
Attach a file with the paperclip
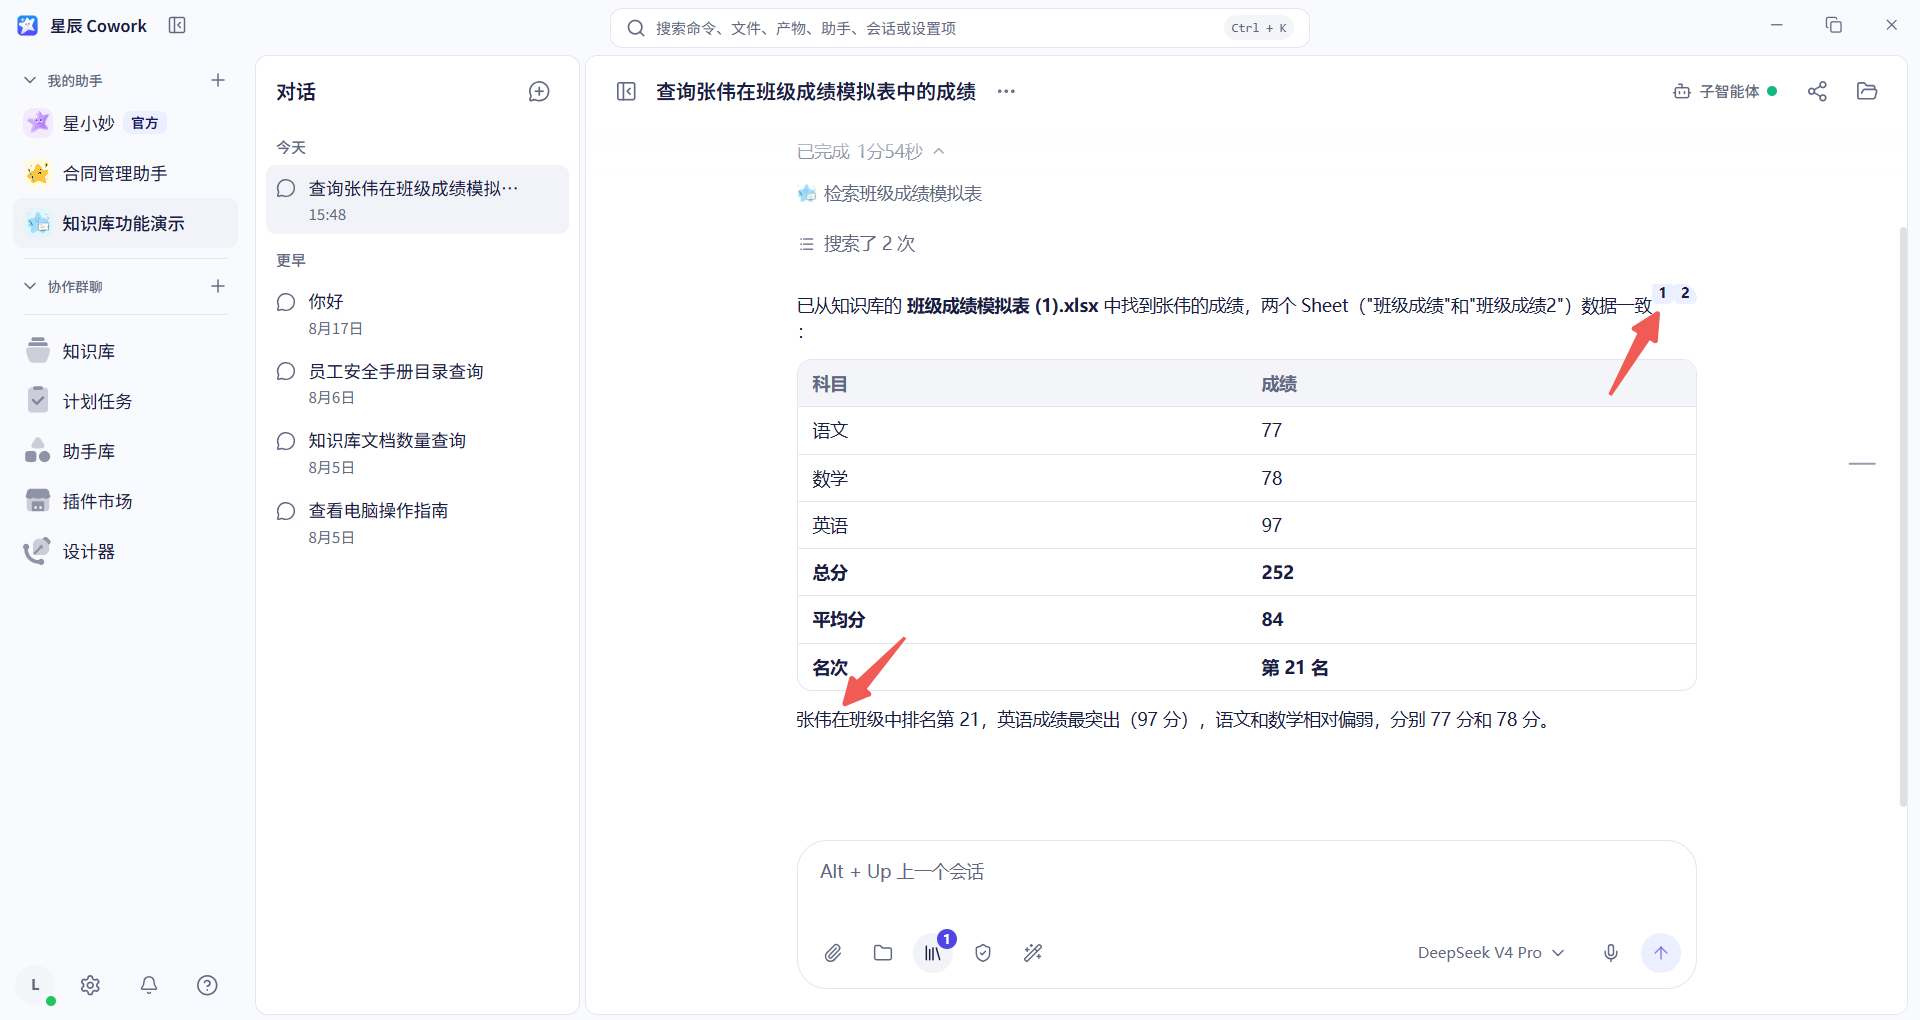coord(833,953)
